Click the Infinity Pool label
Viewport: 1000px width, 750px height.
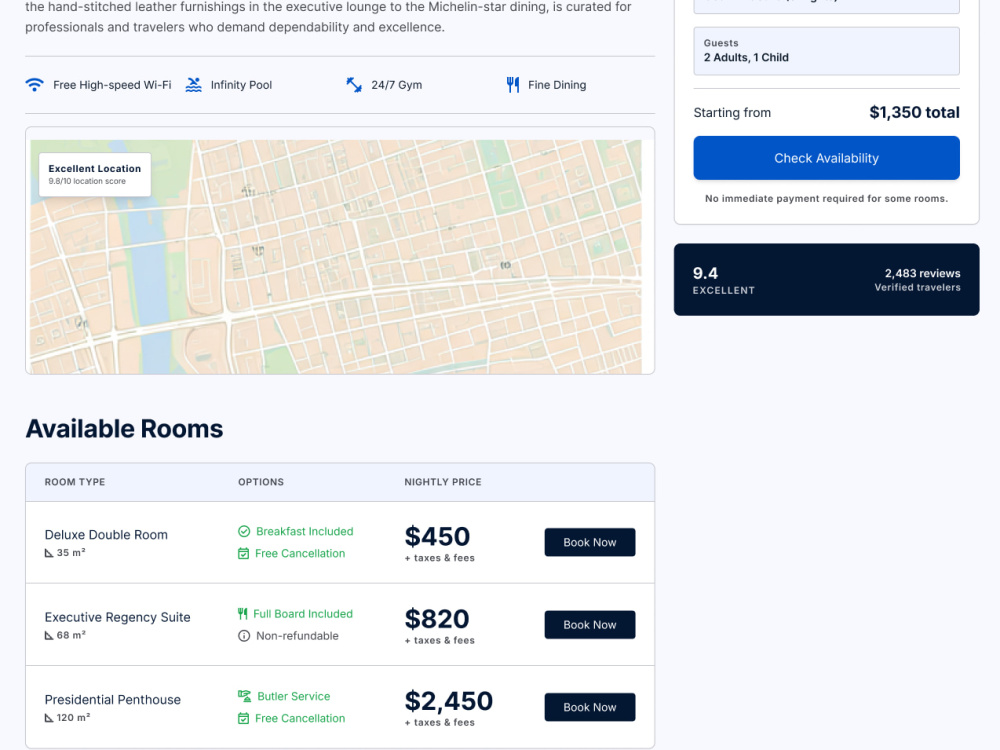click(x=241, y=85)
